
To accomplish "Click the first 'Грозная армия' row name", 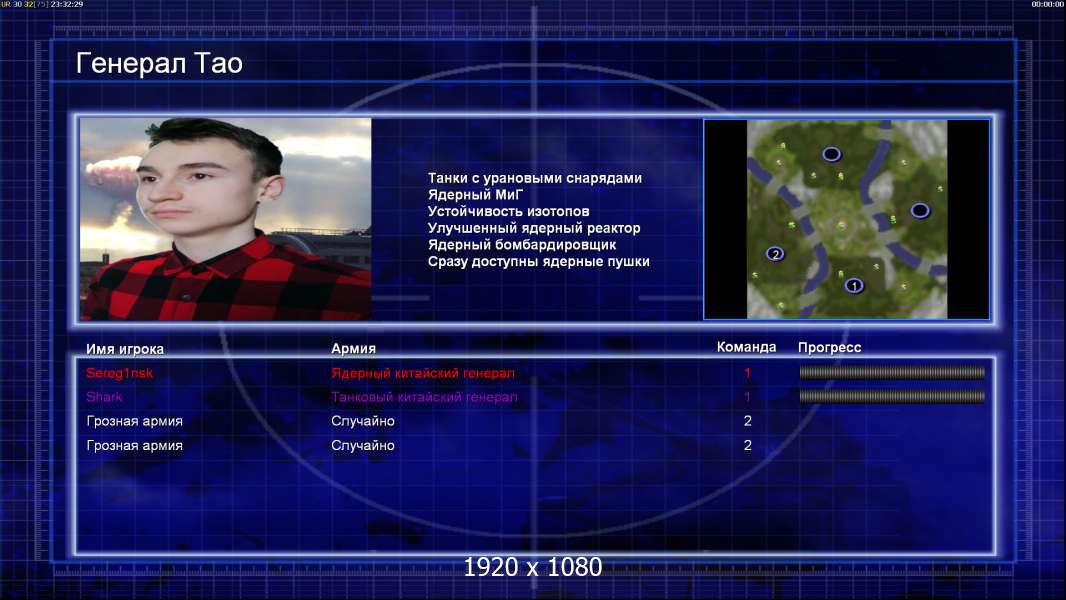I will pyautogui.click(x=135, y=421).
